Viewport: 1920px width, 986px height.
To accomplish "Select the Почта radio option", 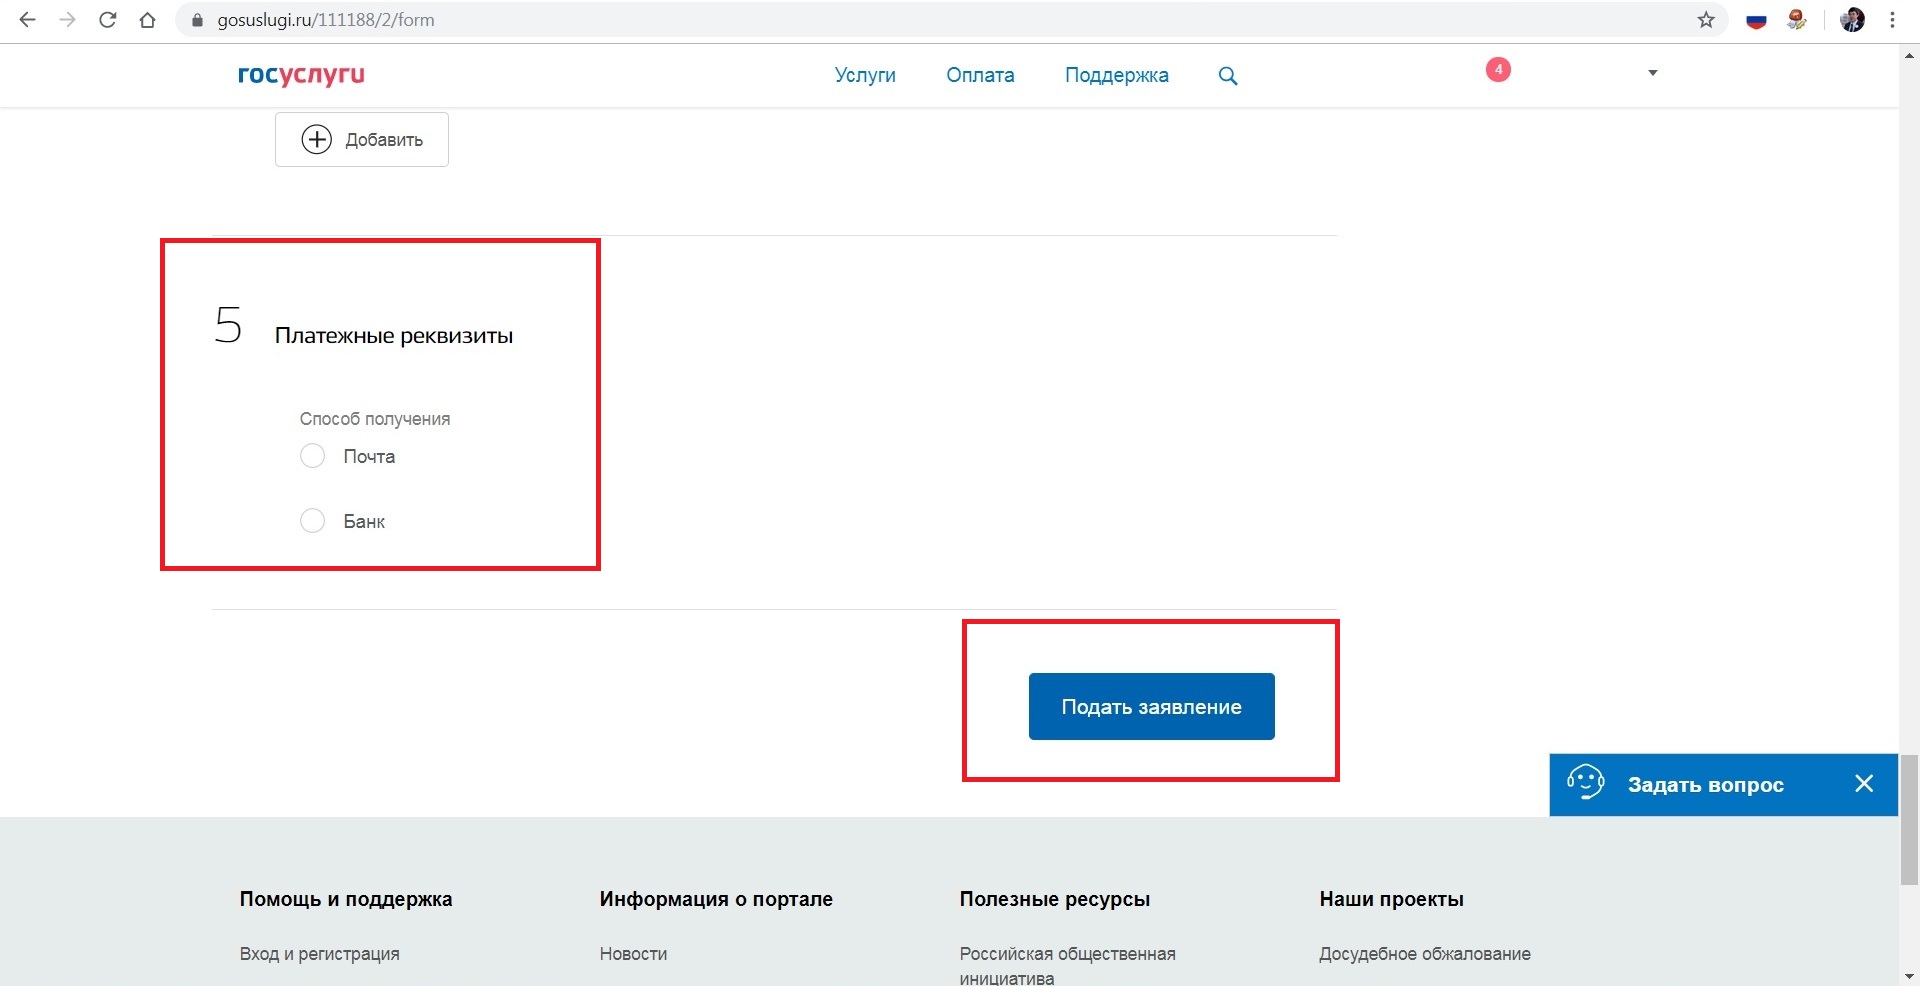I will point(313,456).
